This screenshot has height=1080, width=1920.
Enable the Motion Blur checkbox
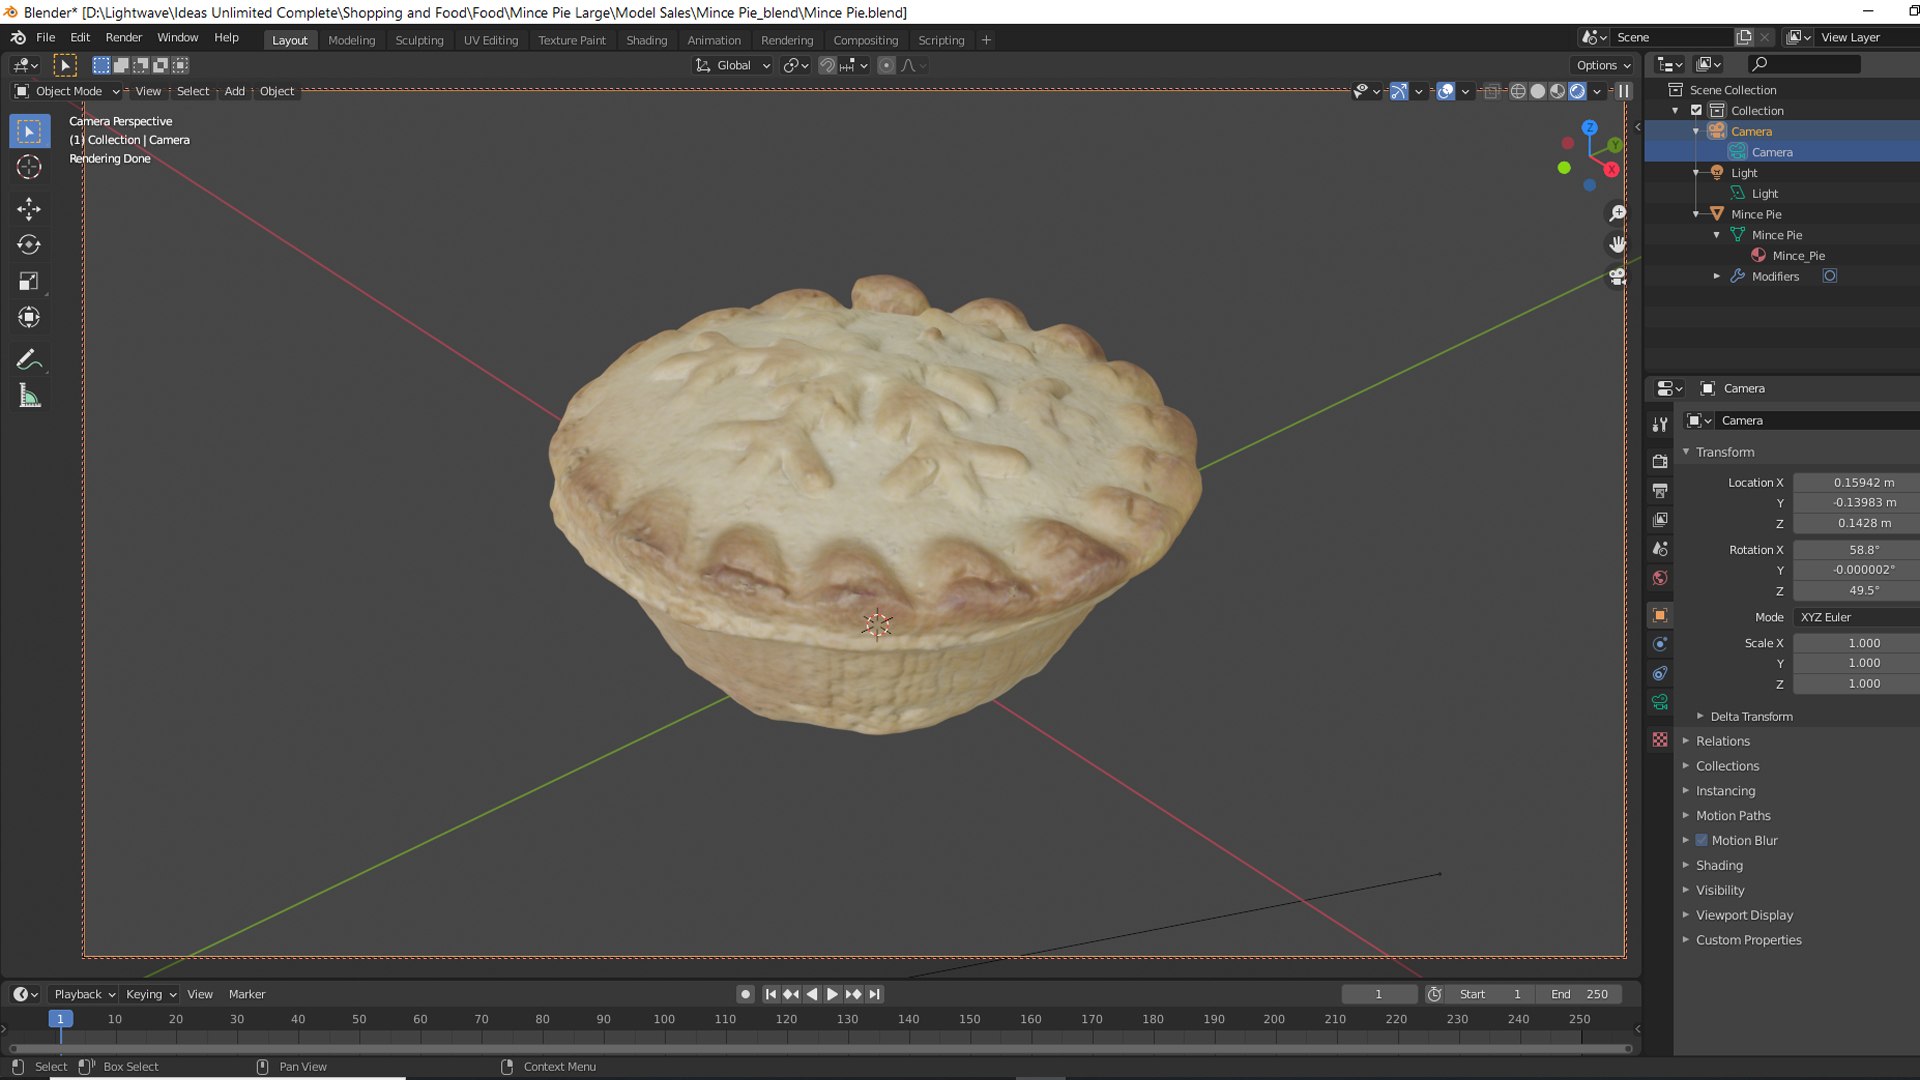click(1701, 840)
